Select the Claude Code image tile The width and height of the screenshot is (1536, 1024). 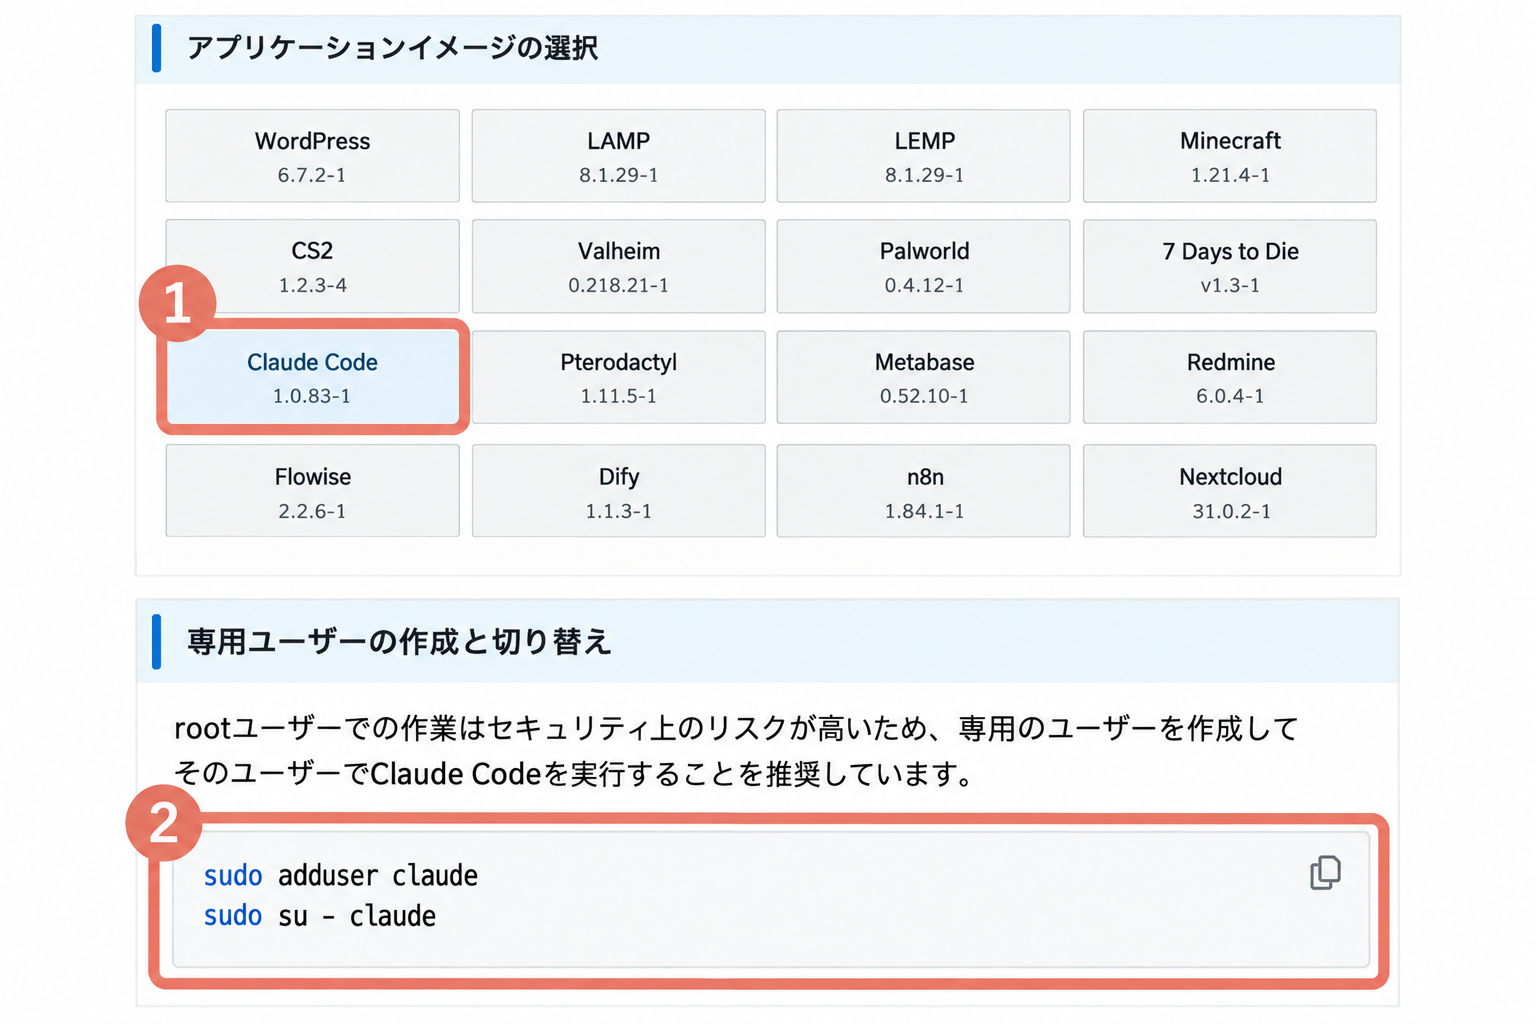pyautogui.click(x=312, y=377)
